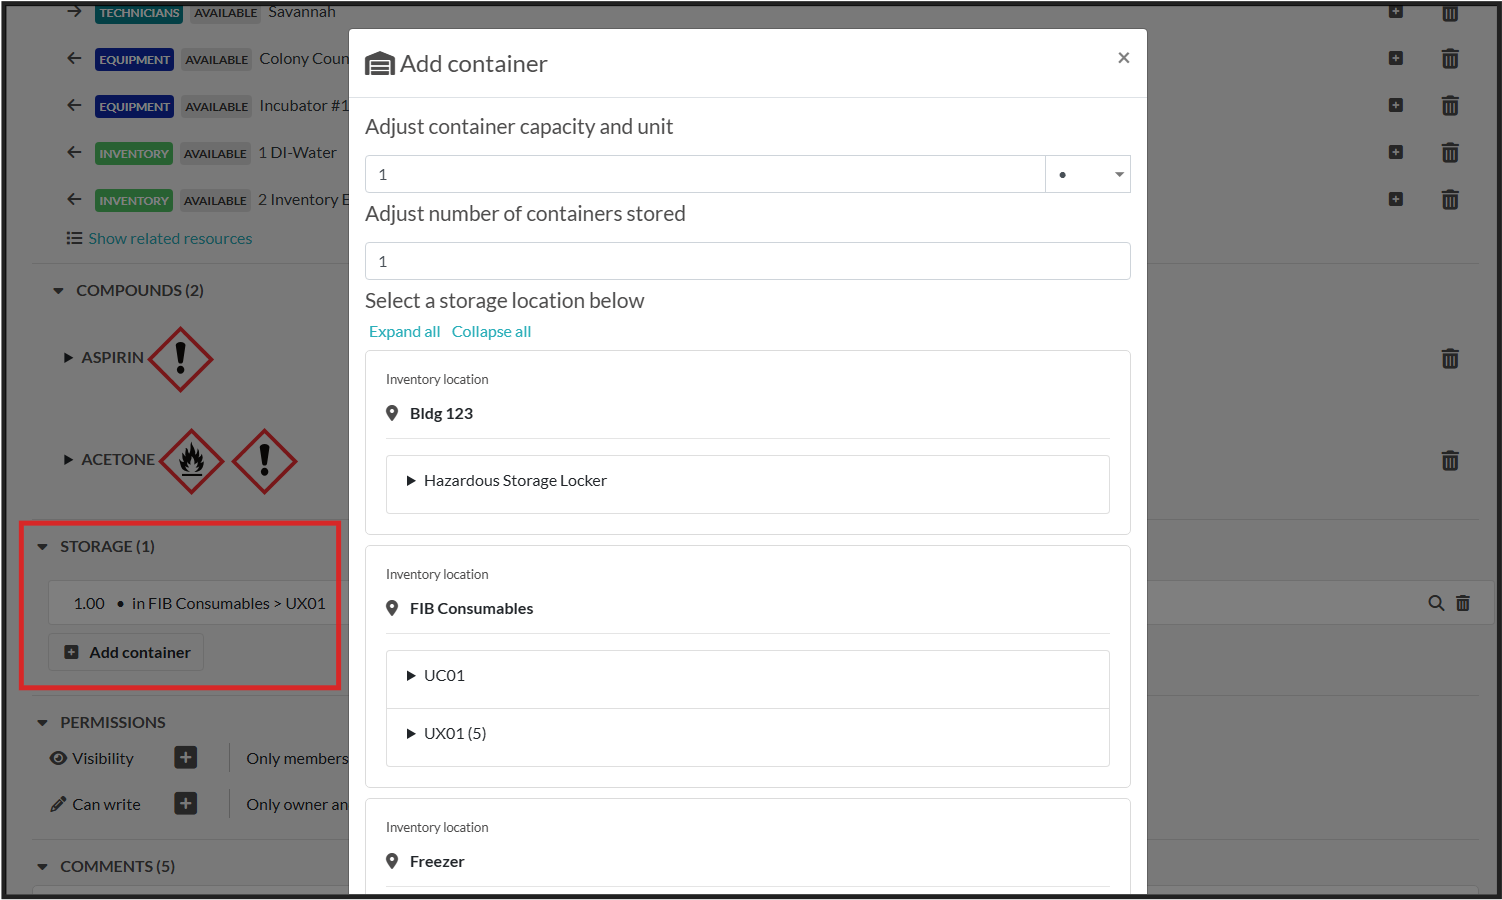This screenshot has width=1502, height=900.
Task: Collapse the PERMISSIONS section
Action: tap(42, 723)
